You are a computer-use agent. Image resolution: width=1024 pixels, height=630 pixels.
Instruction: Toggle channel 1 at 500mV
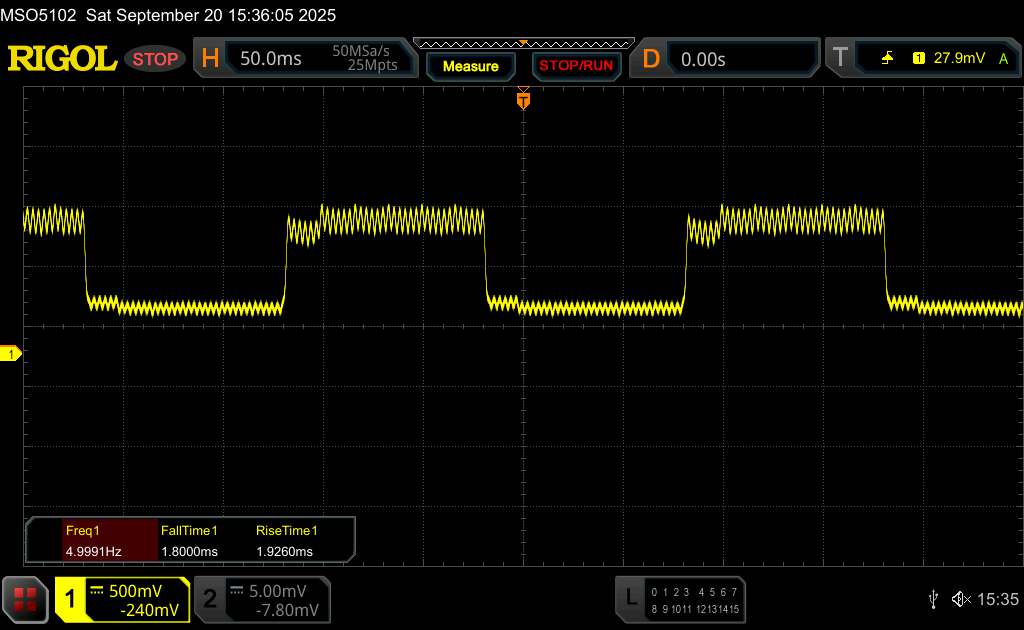coord(122,599)
